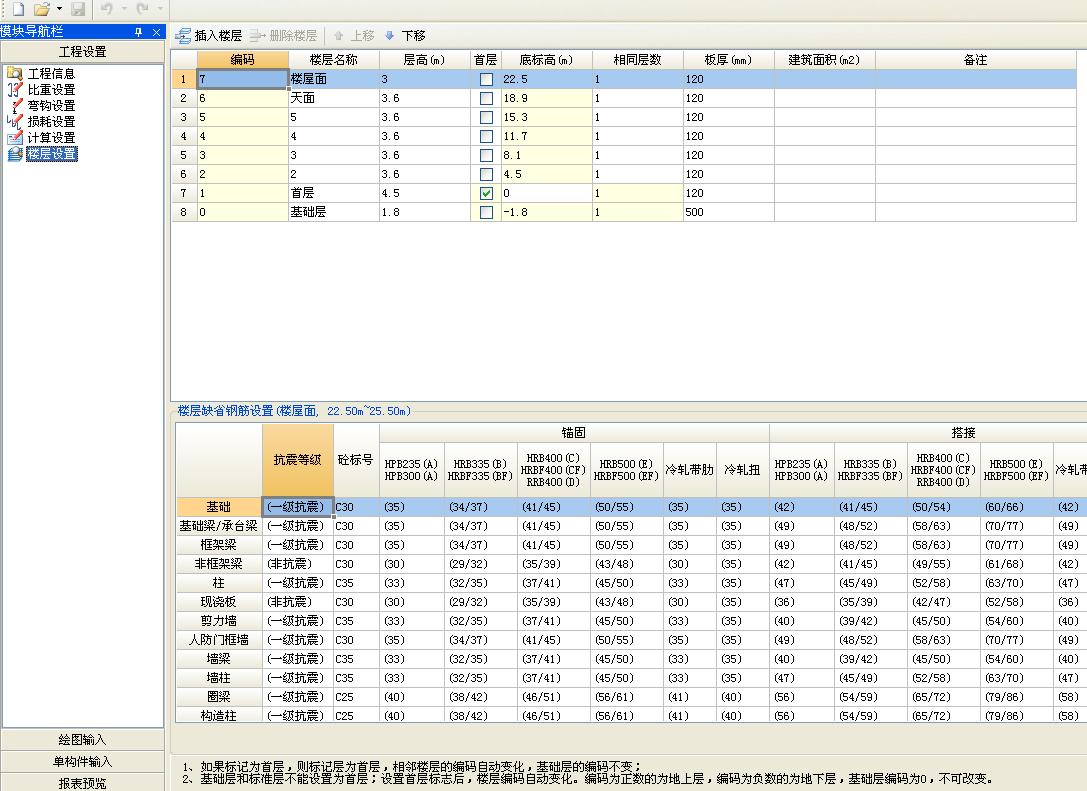Click 下移 move down button
This screenshot has height=791, width=1087.
(x=406, y=35)
